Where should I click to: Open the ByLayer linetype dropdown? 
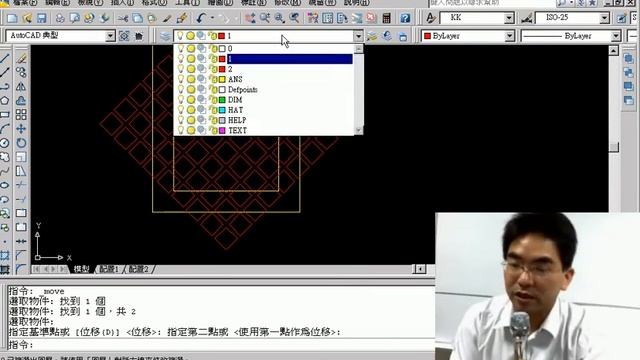616,36
